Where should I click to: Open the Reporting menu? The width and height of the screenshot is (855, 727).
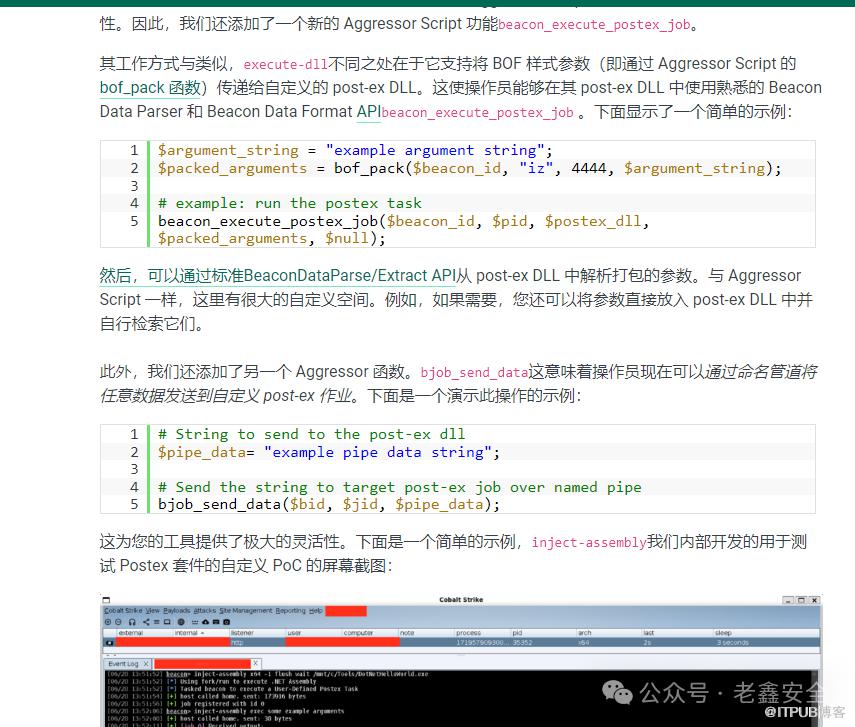coord(291,610)
